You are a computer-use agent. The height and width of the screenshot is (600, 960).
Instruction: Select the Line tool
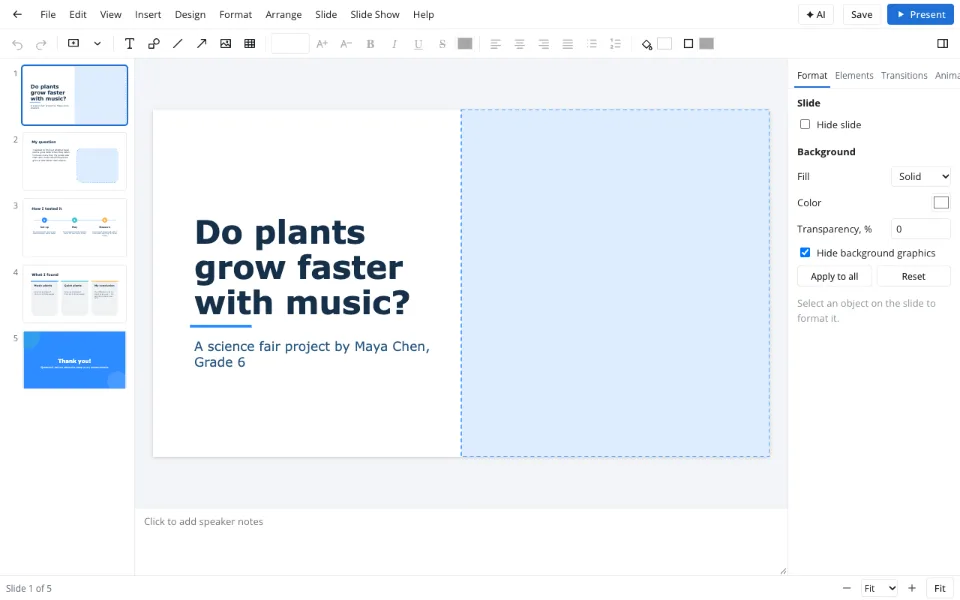click(178, 43)
